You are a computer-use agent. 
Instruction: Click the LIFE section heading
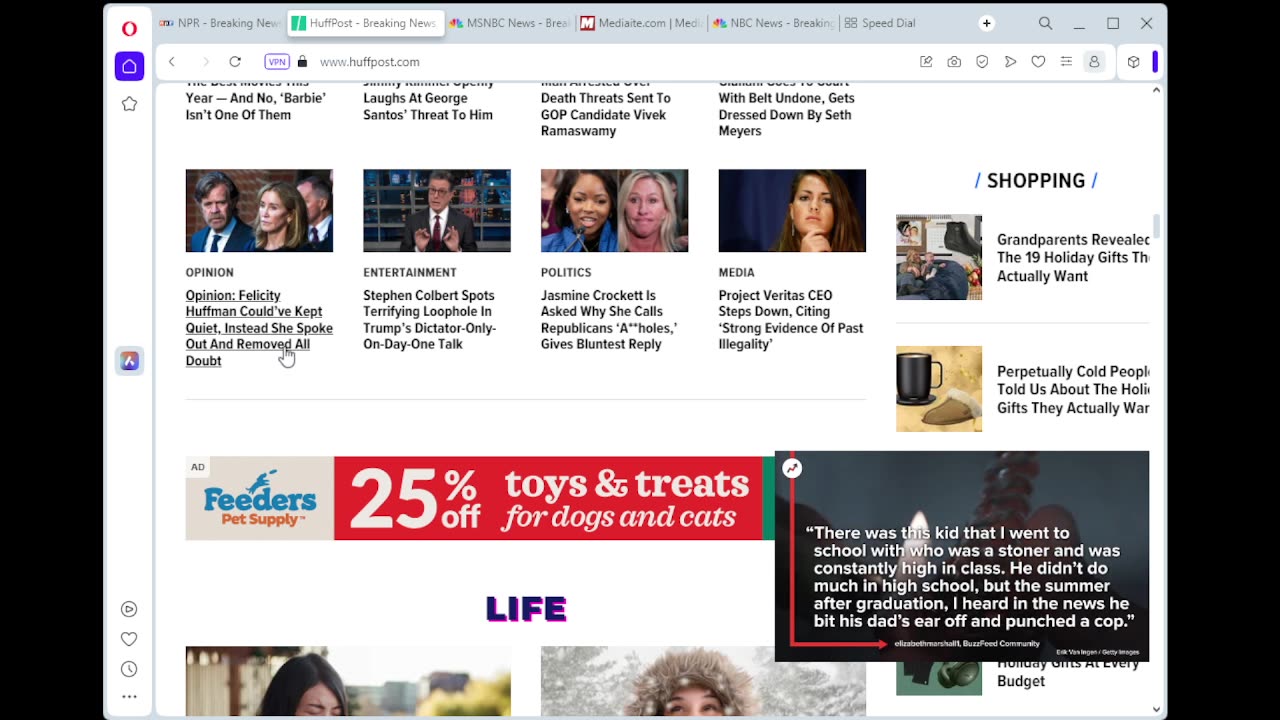526,608
